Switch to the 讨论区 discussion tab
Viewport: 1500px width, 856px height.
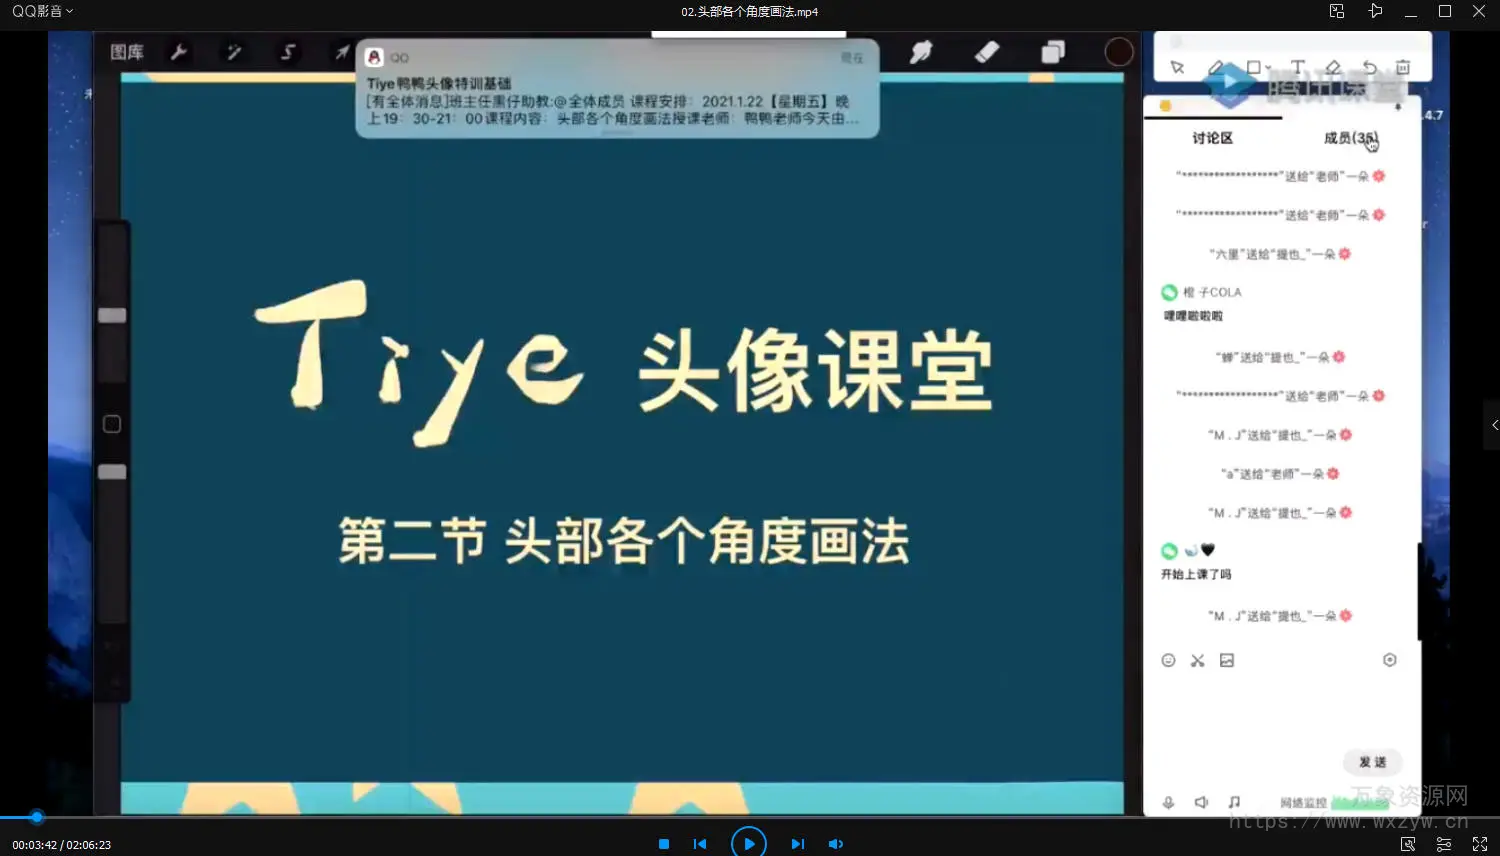[1212, 138]
